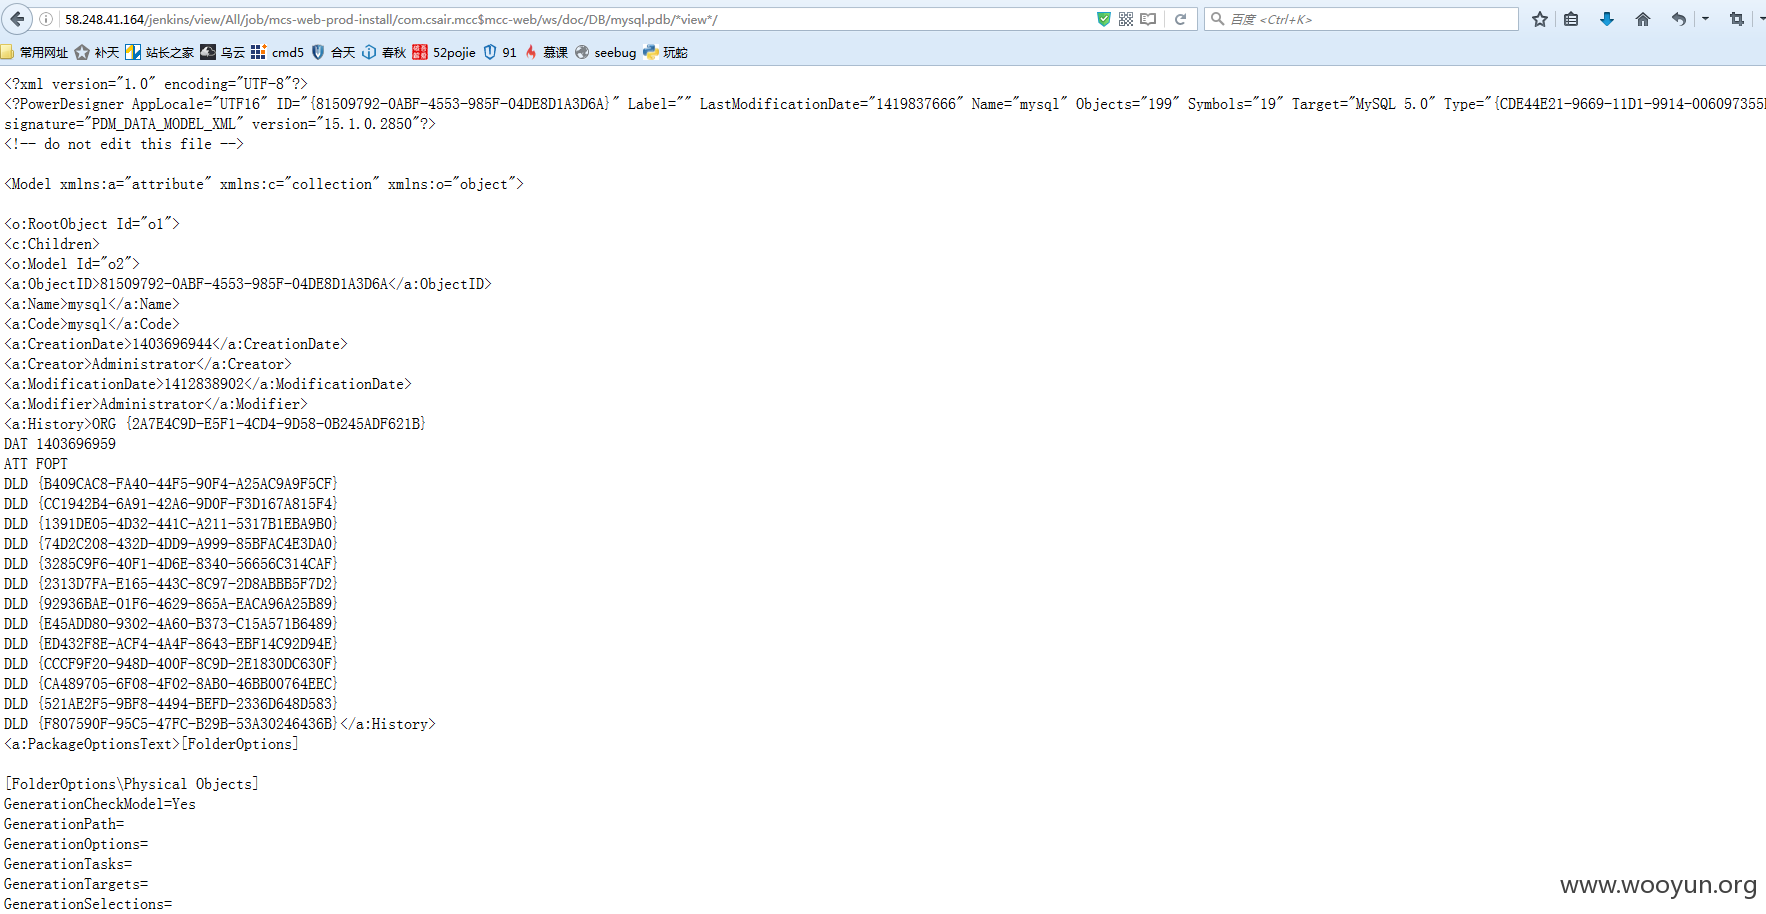Open the 春秋 bookmark
This screenshot has width=1766, height=914.
384,52
